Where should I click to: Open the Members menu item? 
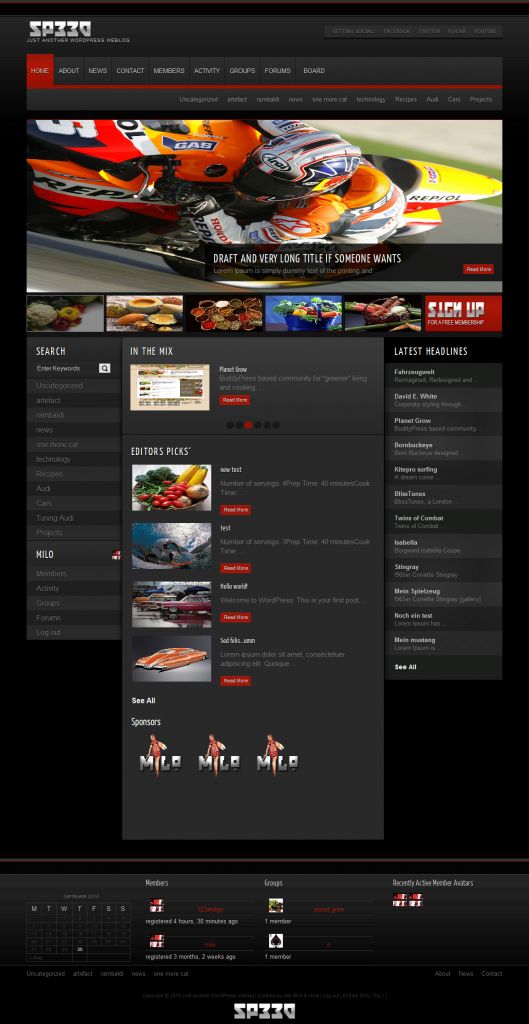coord(168,71)
